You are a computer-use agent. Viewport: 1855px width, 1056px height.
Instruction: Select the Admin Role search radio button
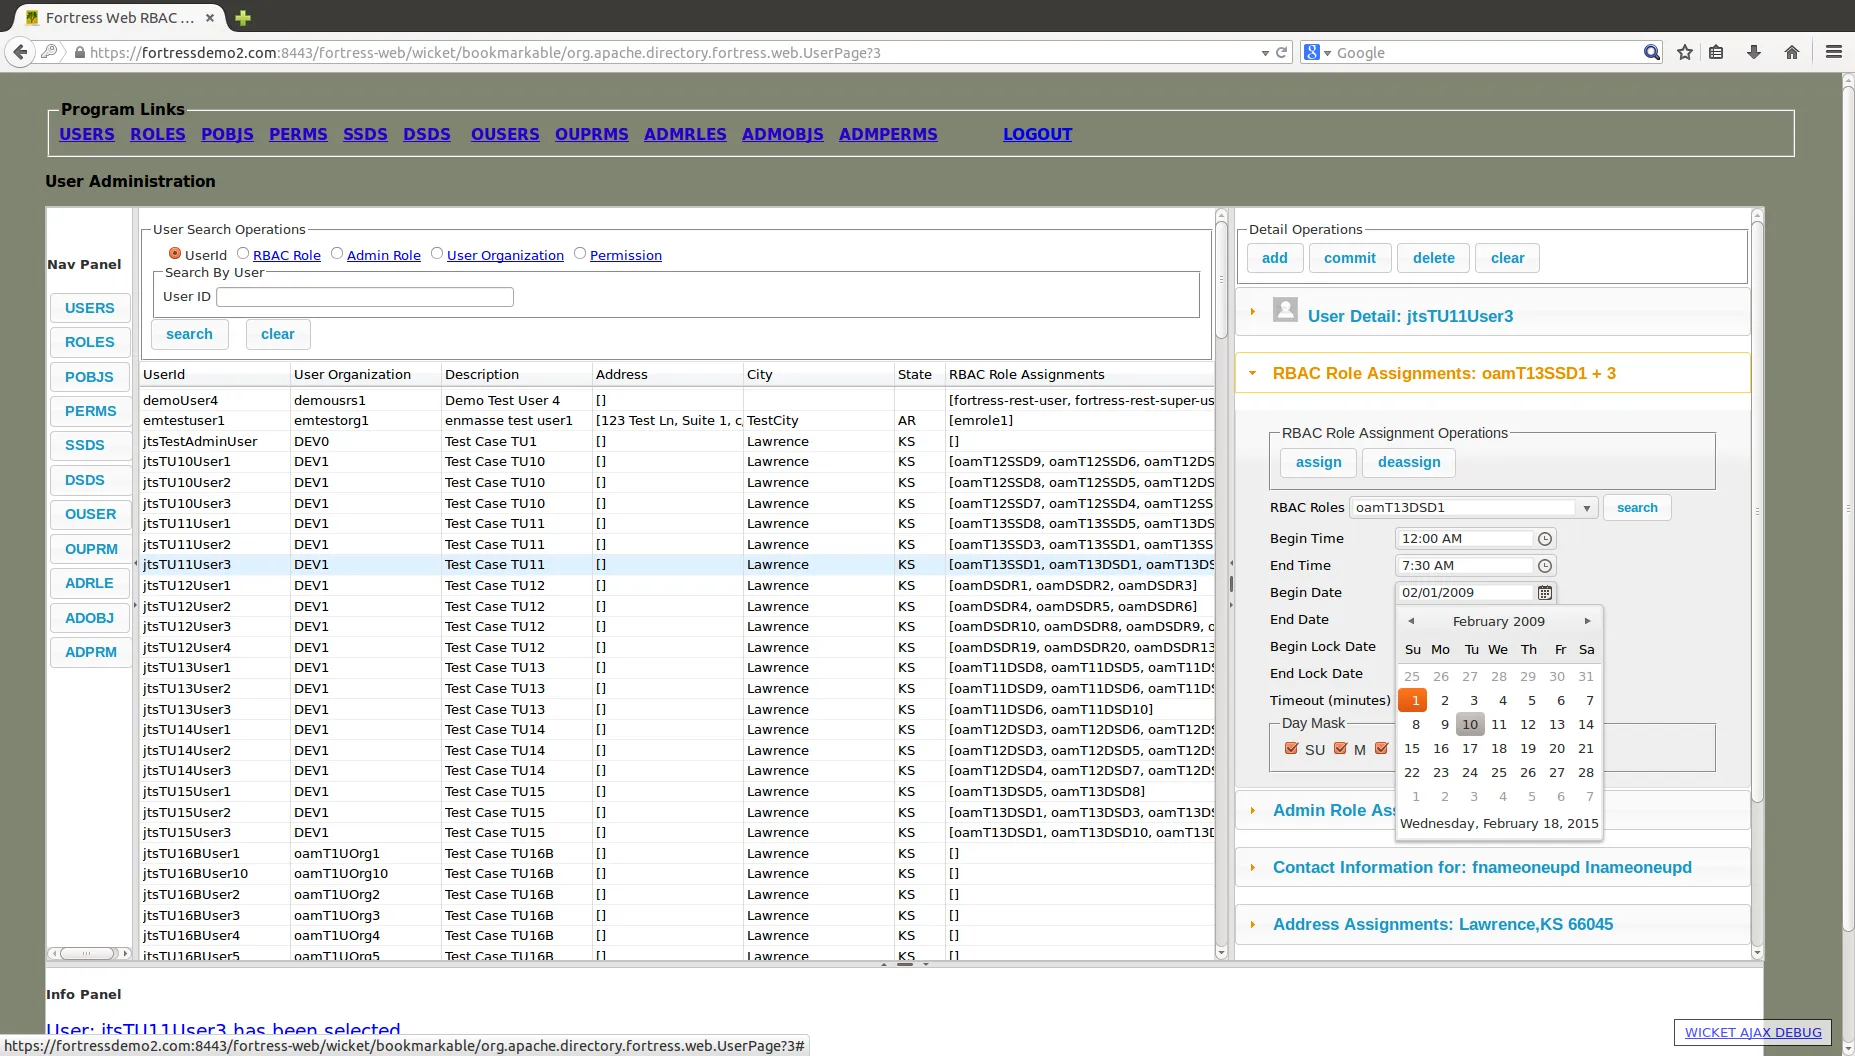[337, 254]
